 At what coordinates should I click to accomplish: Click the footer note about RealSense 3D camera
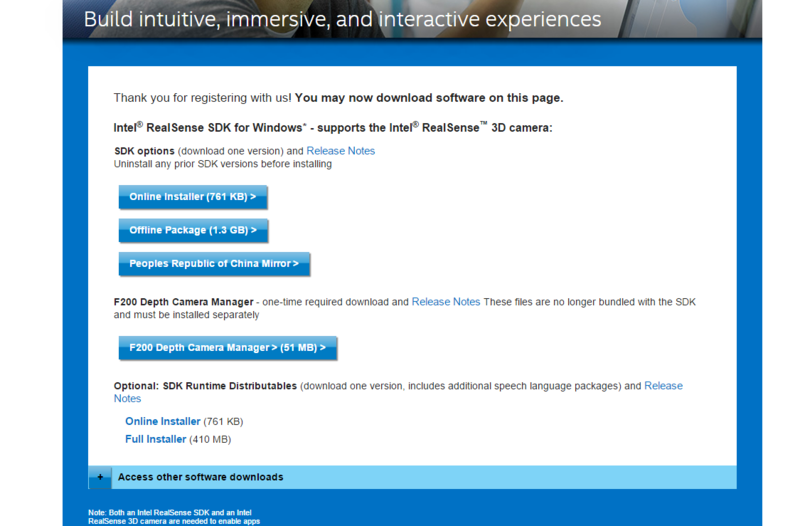click(x=174, y=517)
